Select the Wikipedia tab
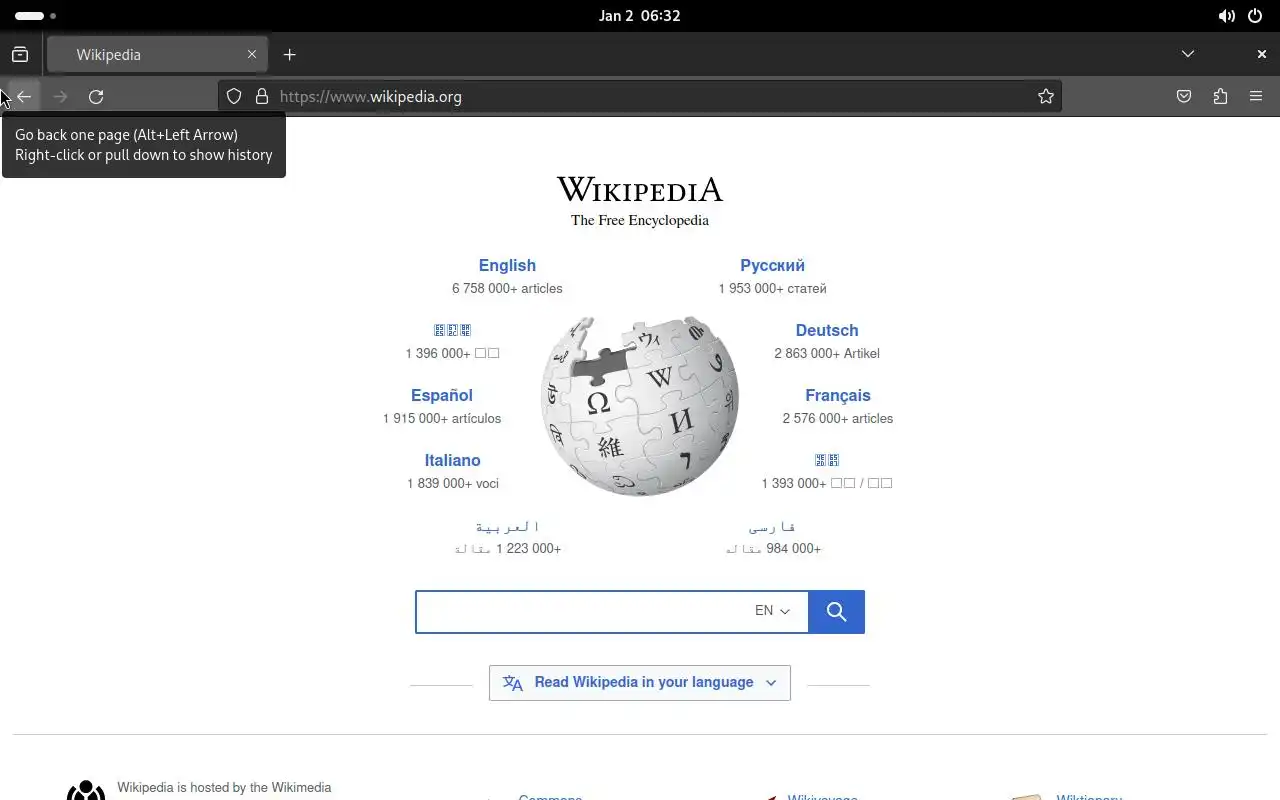Screen dimensions: 1280x800 click(x=156, y=54)
